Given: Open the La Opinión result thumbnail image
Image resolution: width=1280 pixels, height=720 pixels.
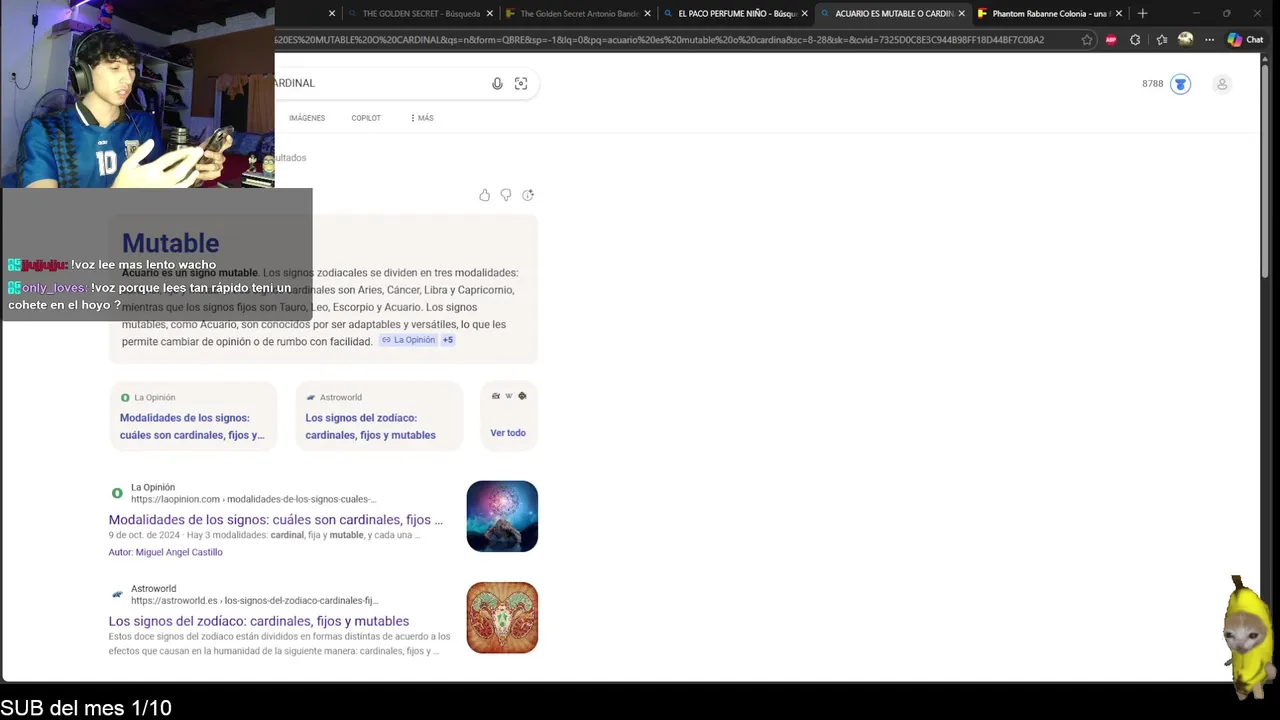Looking at the screenshot, I should (x=502, y=516).
